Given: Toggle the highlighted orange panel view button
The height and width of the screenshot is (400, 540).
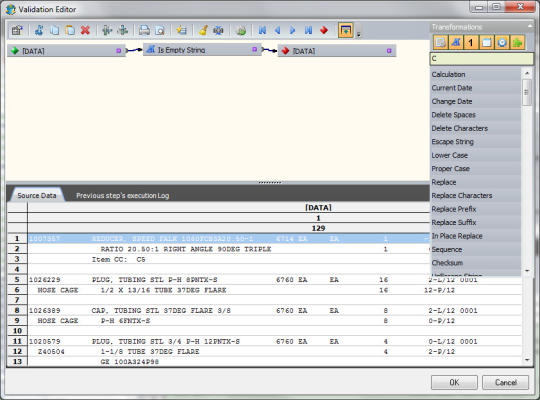Looking at the screenshot, I should (346, 30).
